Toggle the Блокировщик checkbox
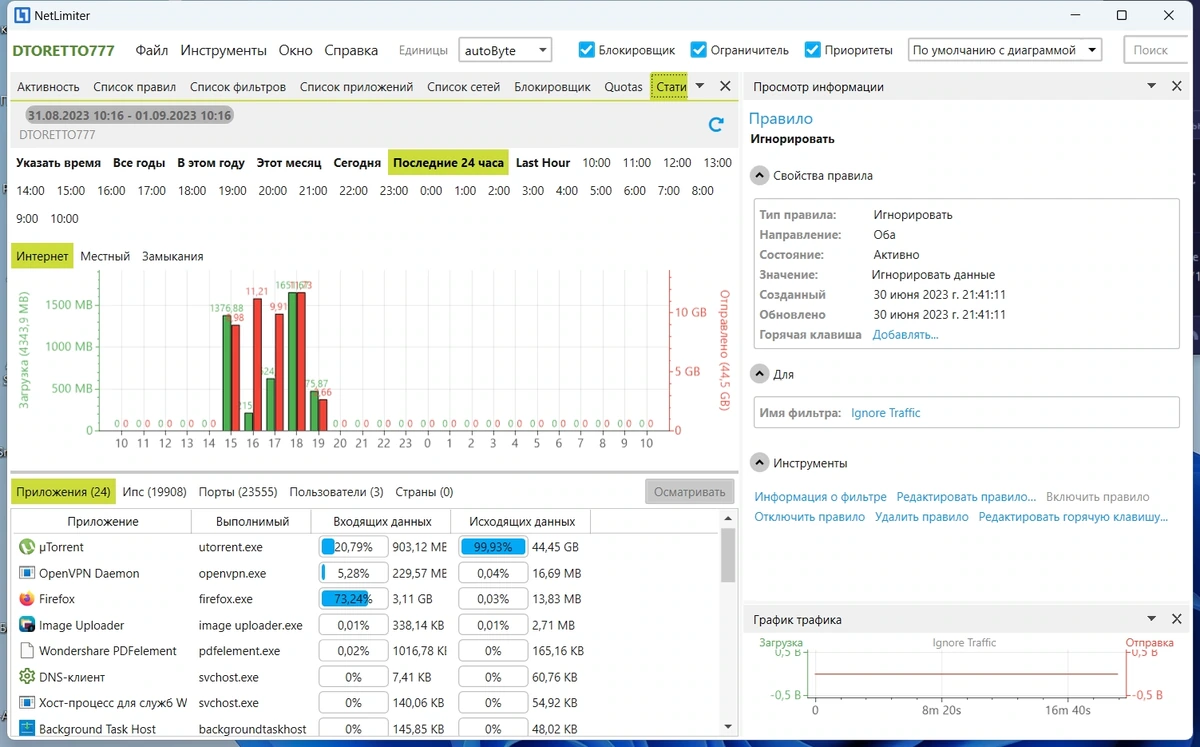The height and width of the screenshot is (747, 1200). click(587, 50)
